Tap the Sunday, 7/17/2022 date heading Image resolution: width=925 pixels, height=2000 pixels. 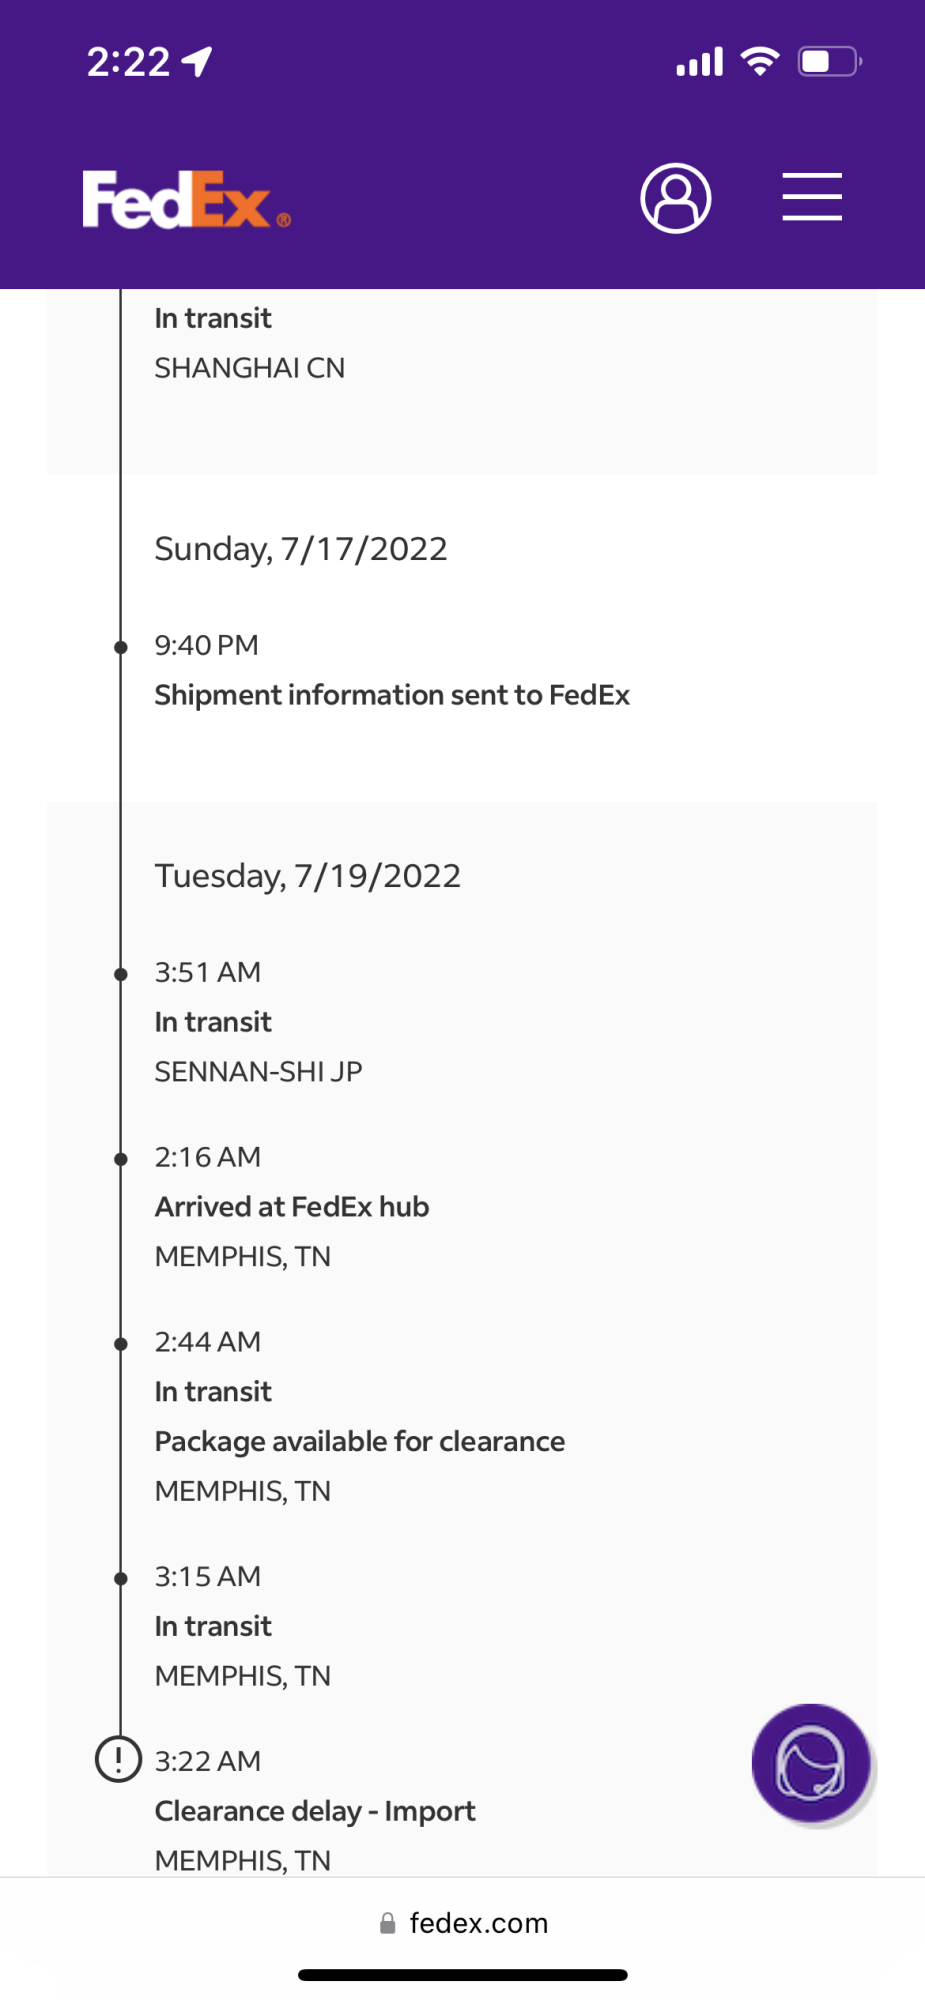coord(301,549)
